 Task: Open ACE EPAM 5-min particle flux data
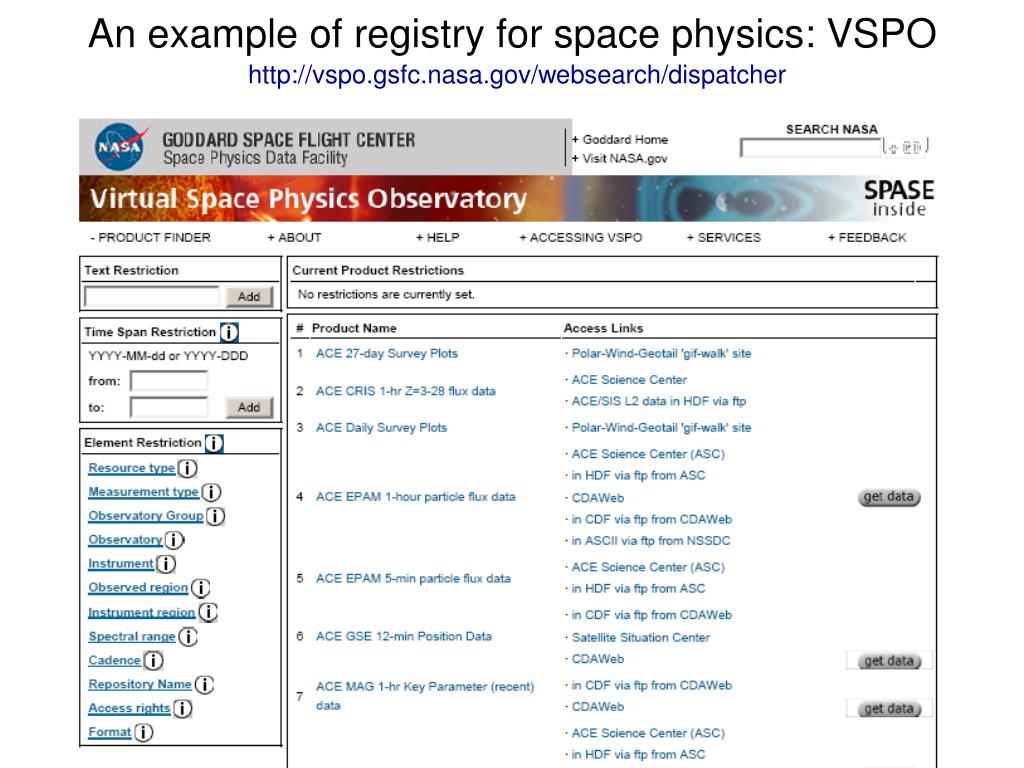pyautogui.click(x=413, y=579)
